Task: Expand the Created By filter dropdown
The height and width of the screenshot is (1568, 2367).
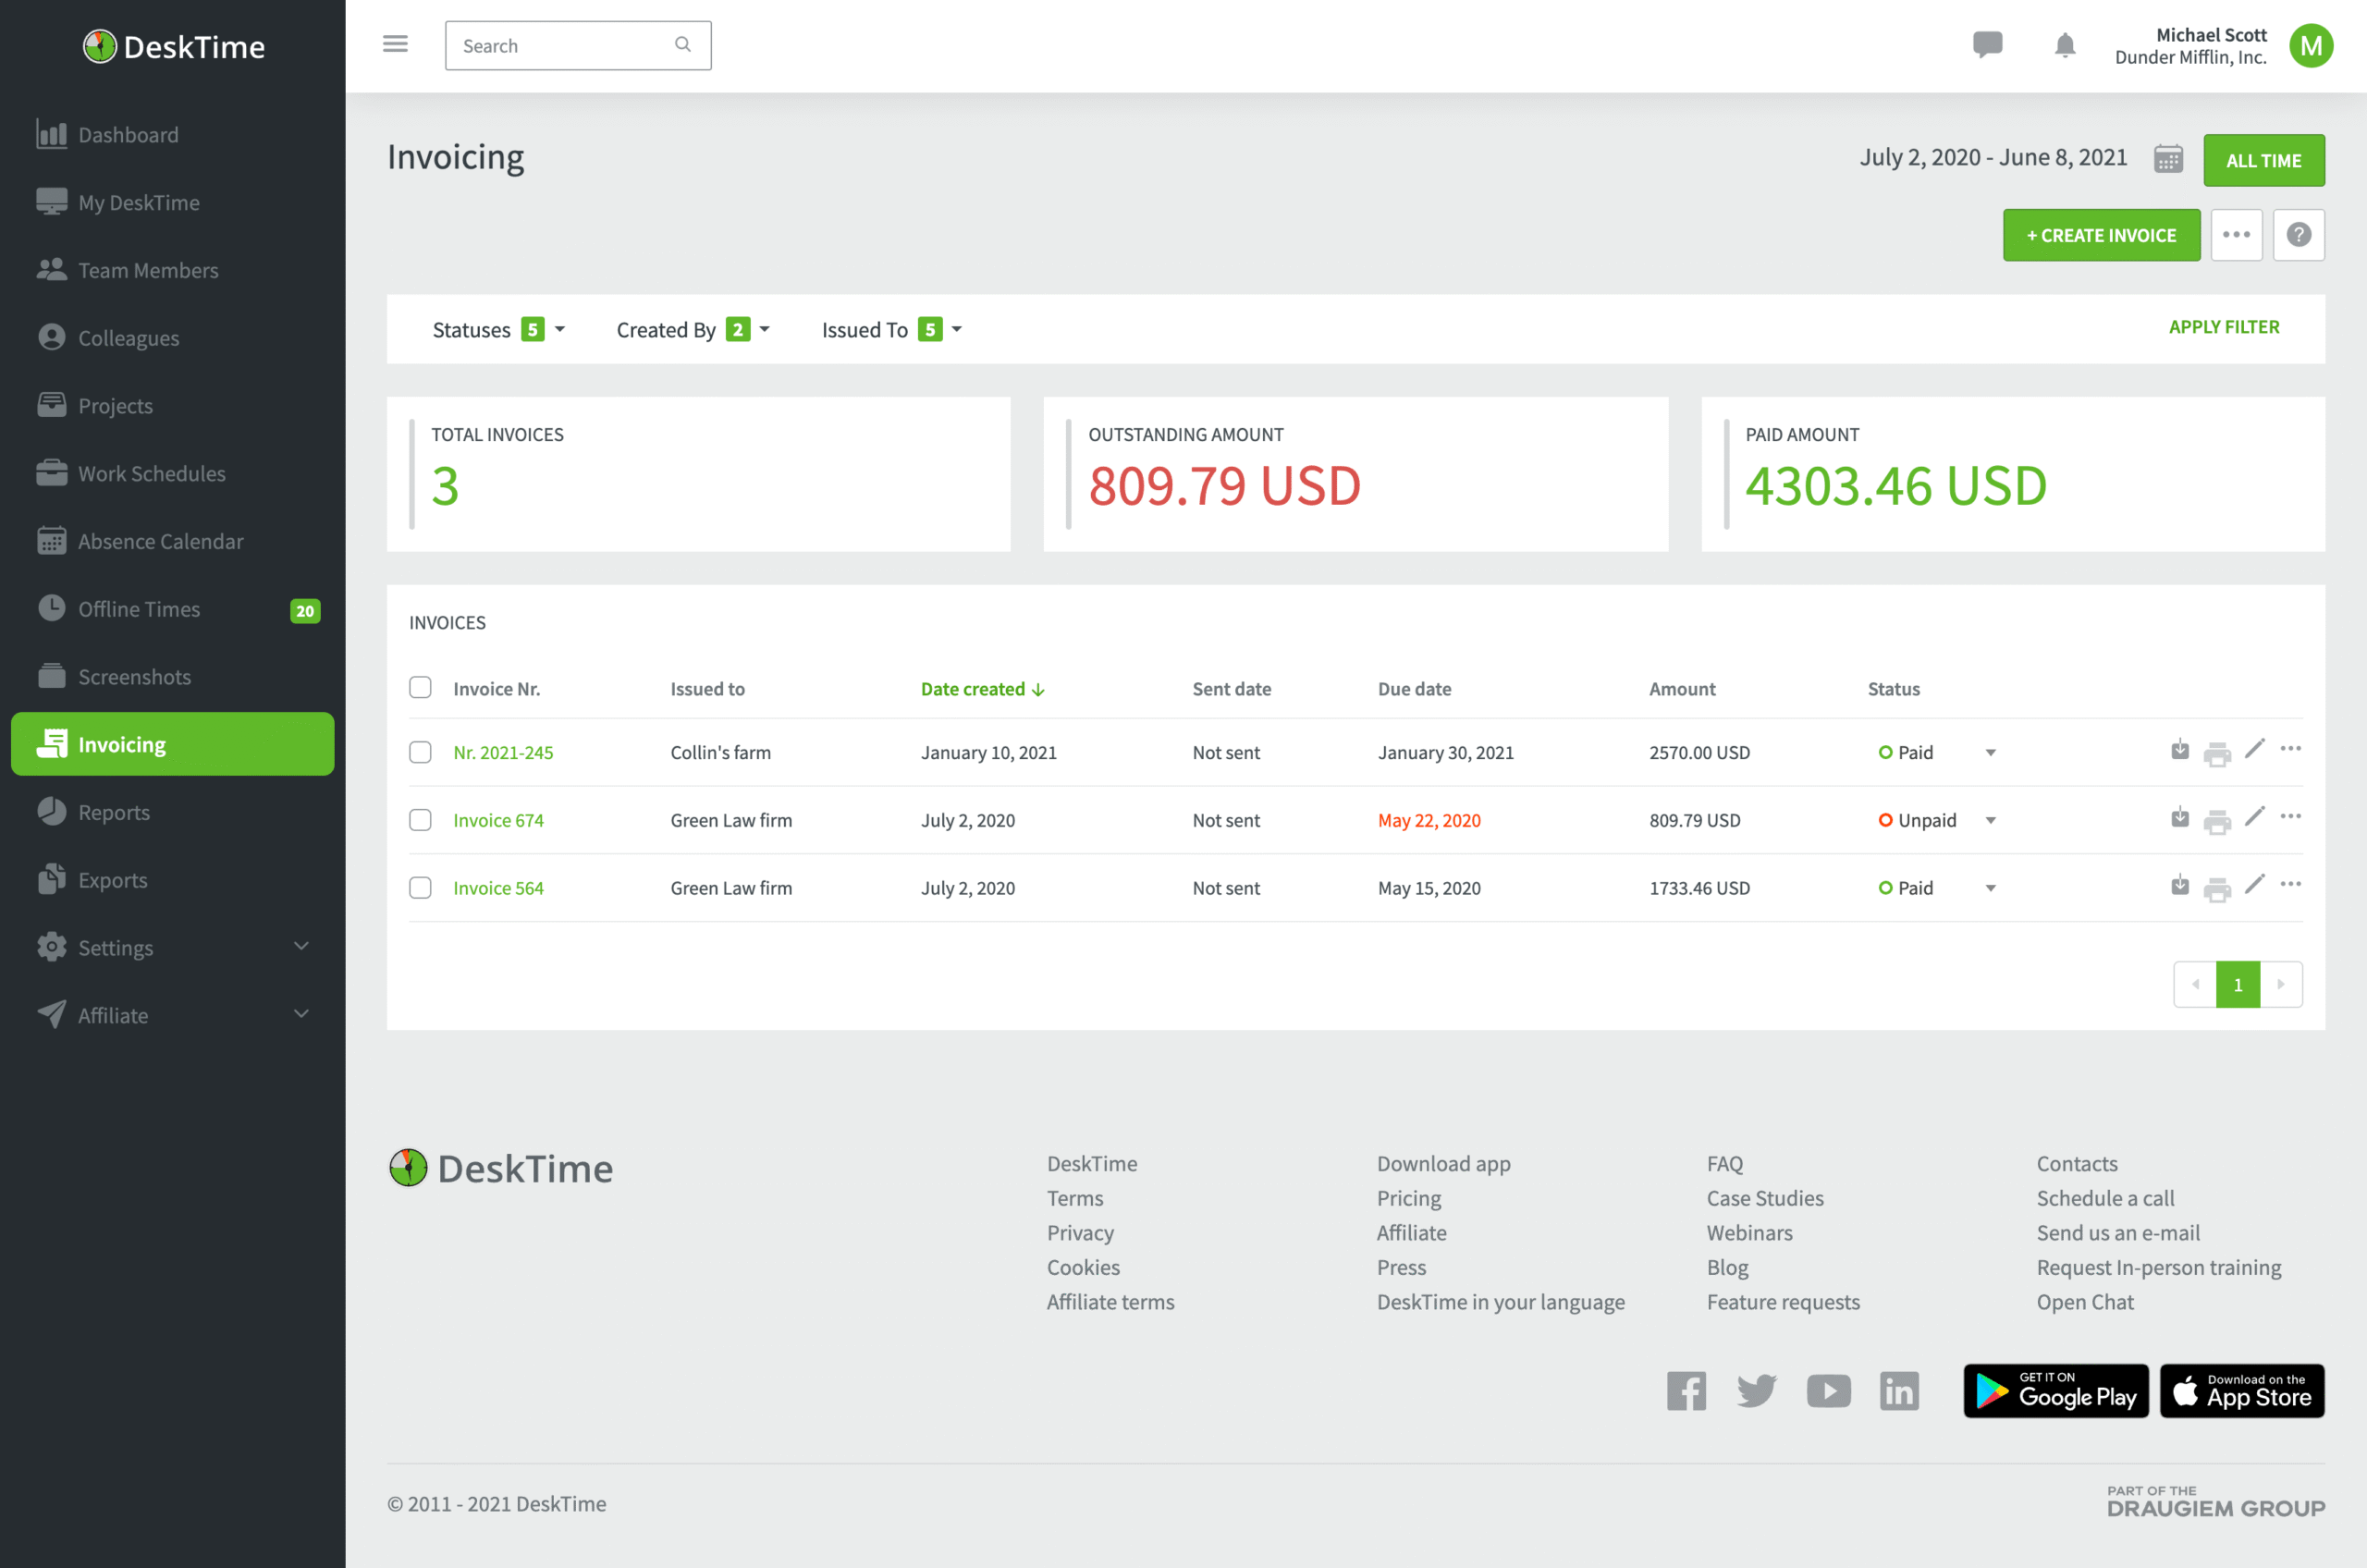Action: [693, 329]
